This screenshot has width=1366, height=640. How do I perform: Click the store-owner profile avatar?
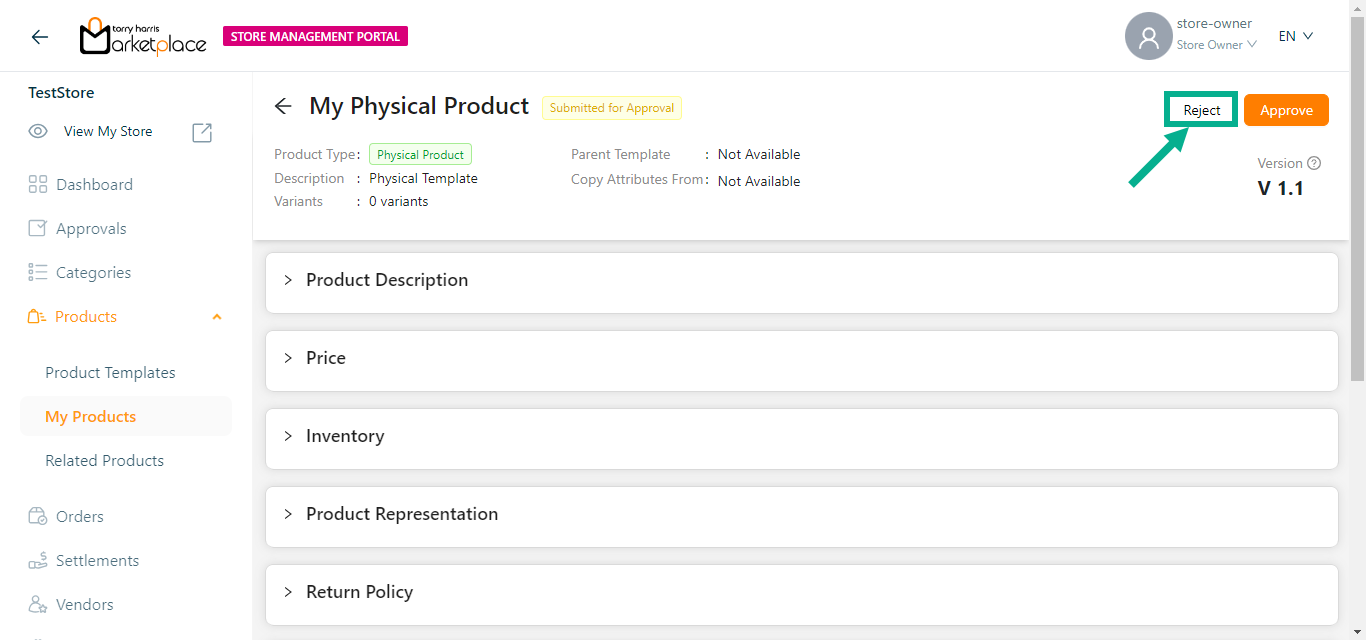click(x=1148, y=37)
